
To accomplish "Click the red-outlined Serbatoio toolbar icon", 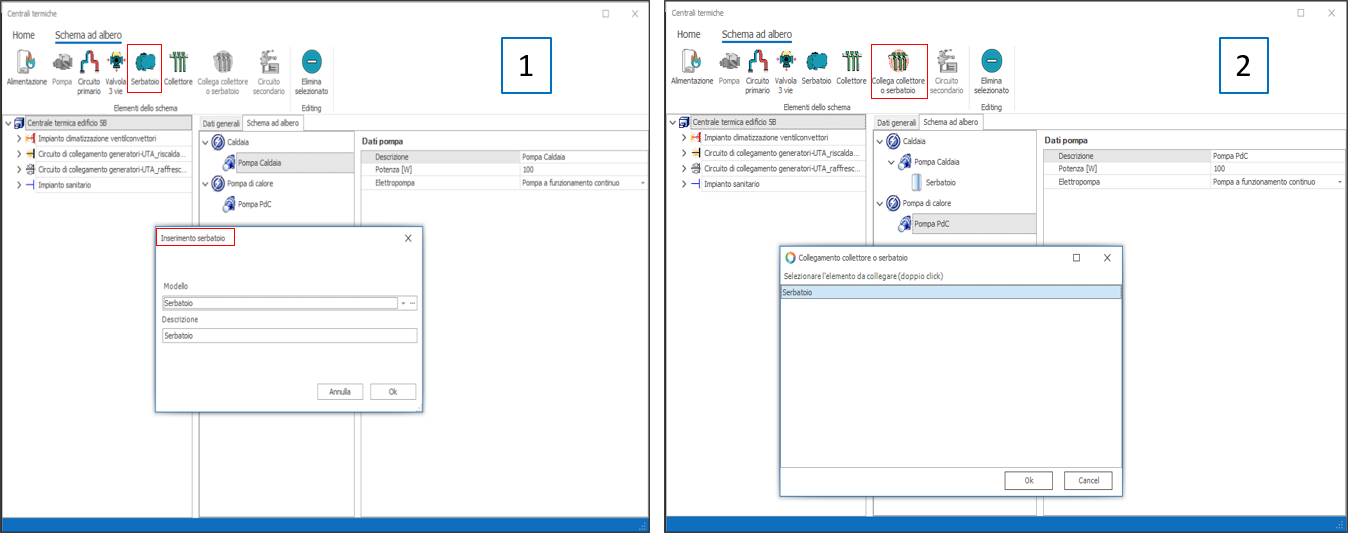I will [145, 68].
